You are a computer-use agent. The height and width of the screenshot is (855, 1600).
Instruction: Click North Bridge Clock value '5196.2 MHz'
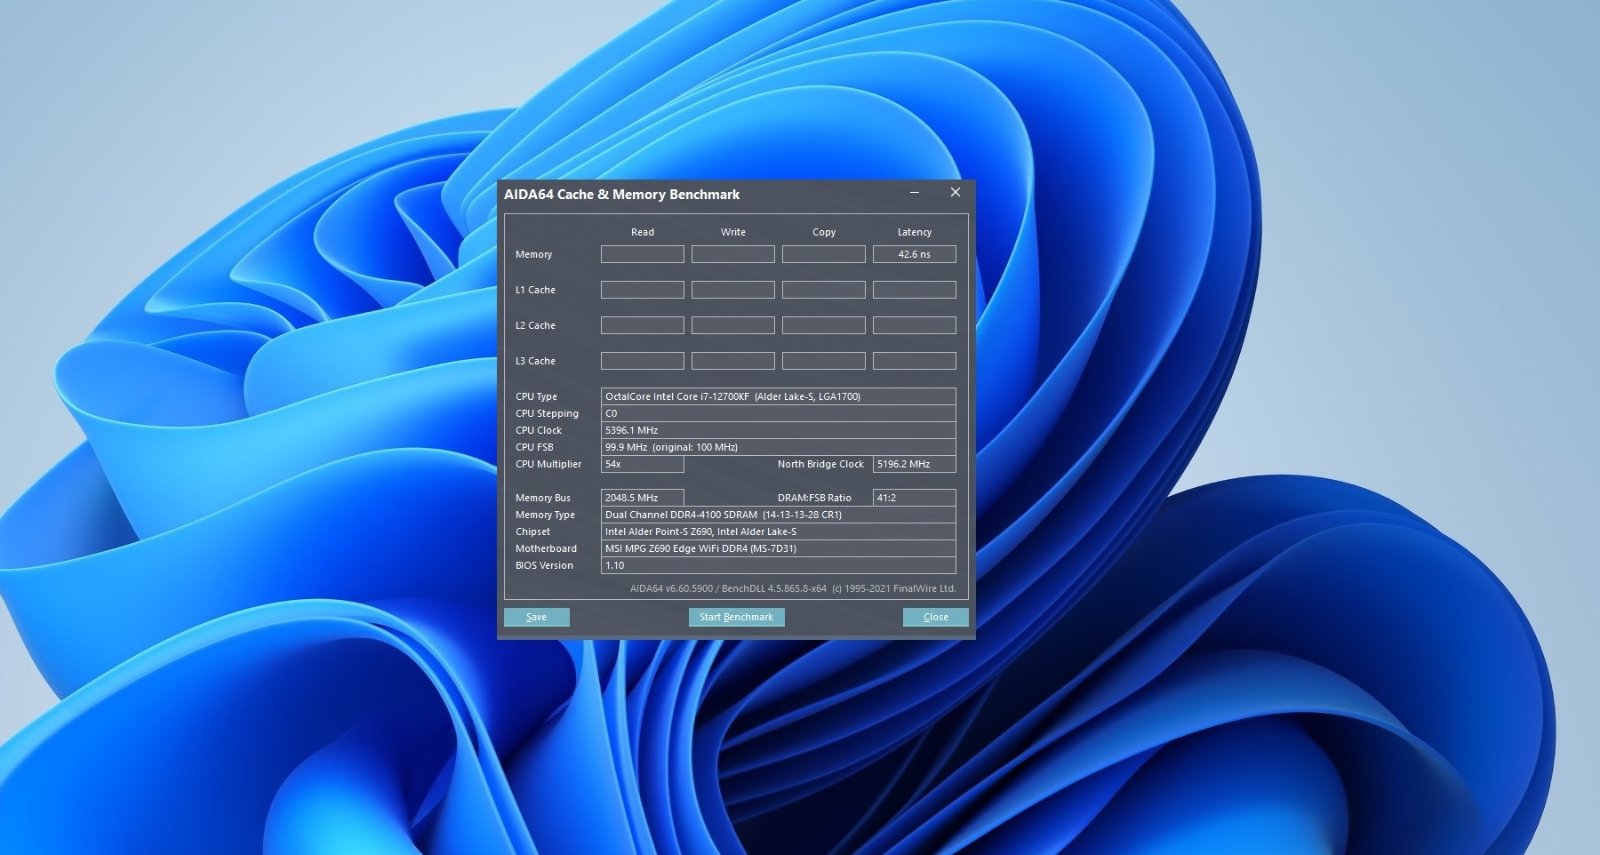click(914, 464)
